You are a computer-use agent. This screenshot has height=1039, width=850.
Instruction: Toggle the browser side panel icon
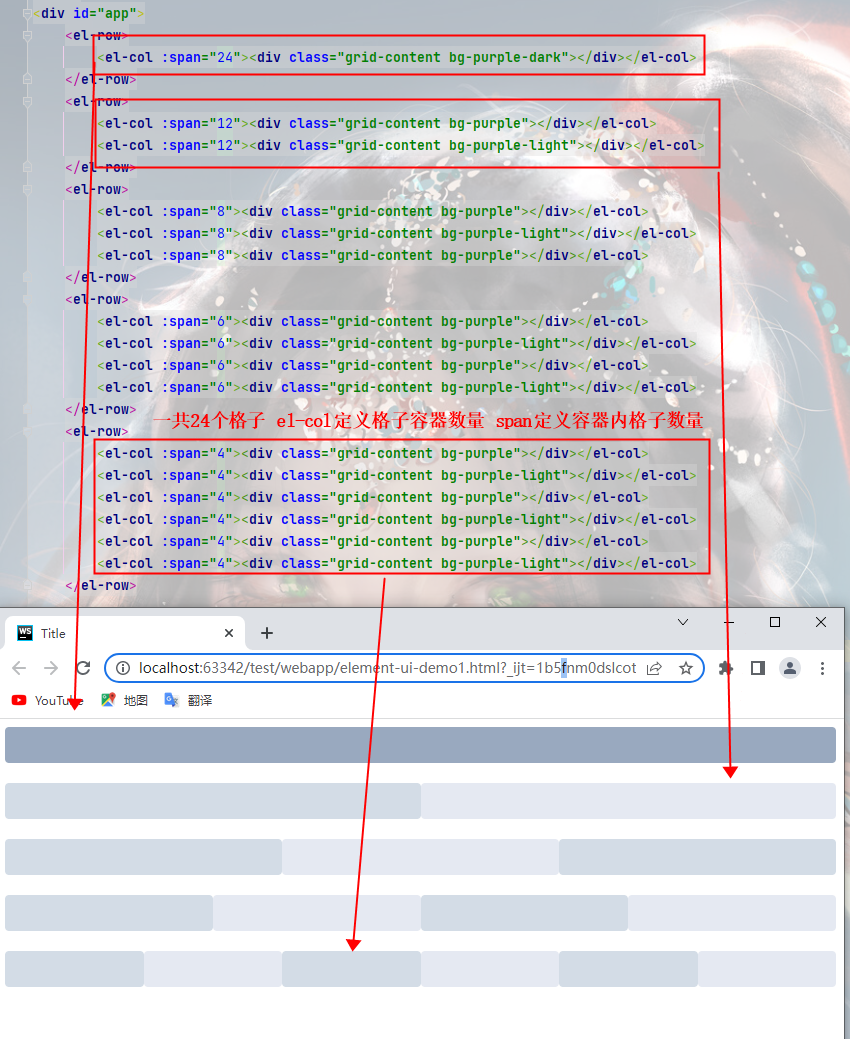coord(758,668)
